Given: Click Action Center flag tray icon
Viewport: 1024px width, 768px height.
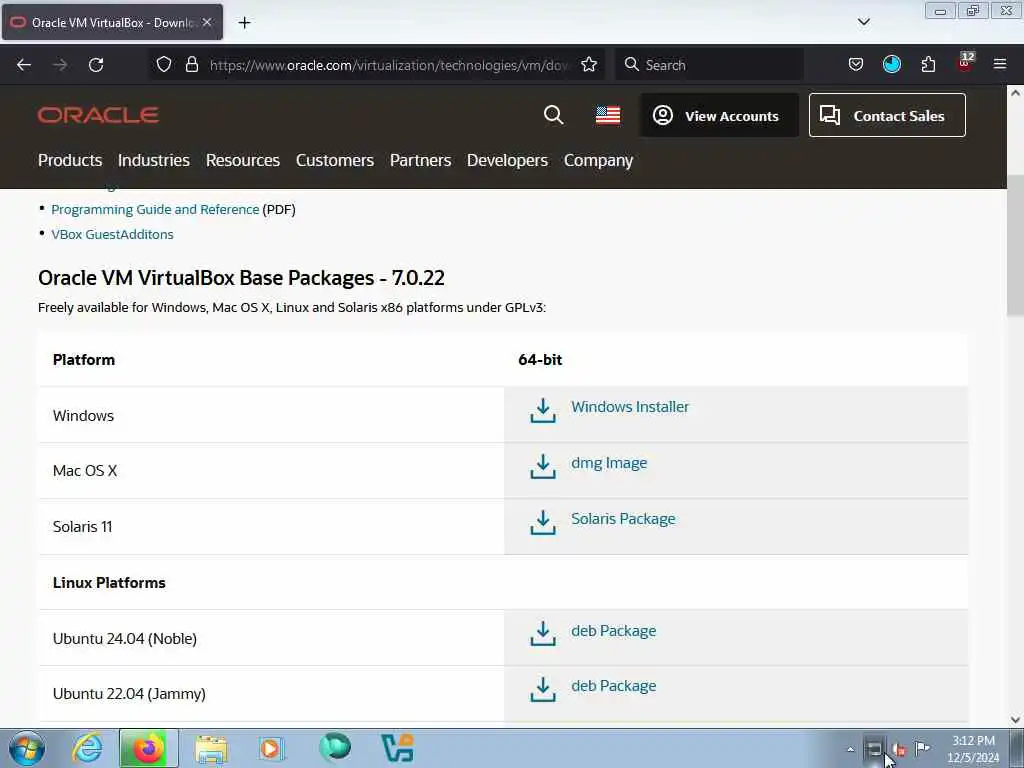Looking at the screenshot, I should pos(922,748).
